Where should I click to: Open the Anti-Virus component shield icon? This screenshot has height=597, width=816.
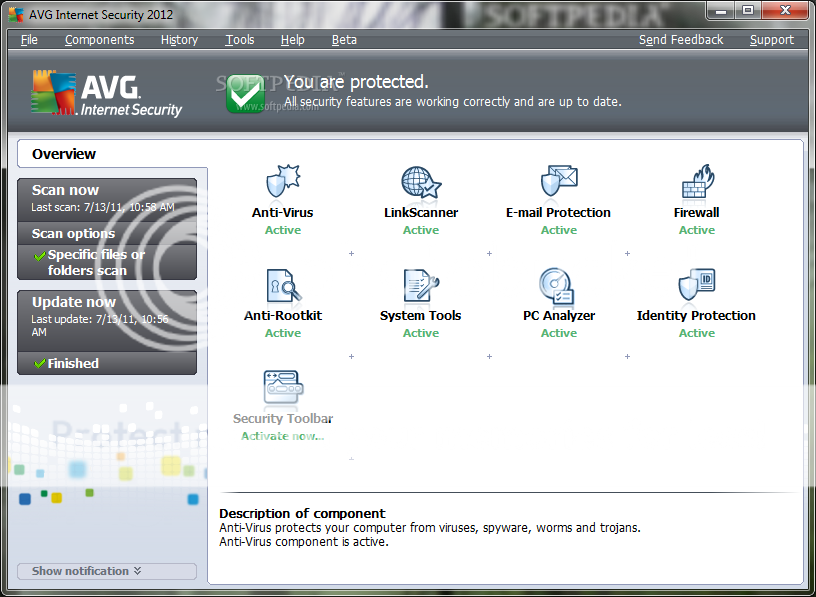283,181
